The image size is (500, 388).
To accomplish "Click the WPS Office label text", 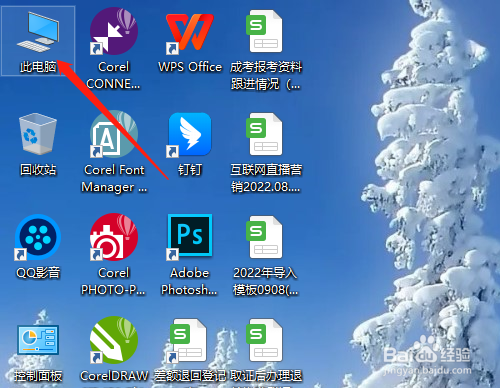I will [x=190, y=67].
